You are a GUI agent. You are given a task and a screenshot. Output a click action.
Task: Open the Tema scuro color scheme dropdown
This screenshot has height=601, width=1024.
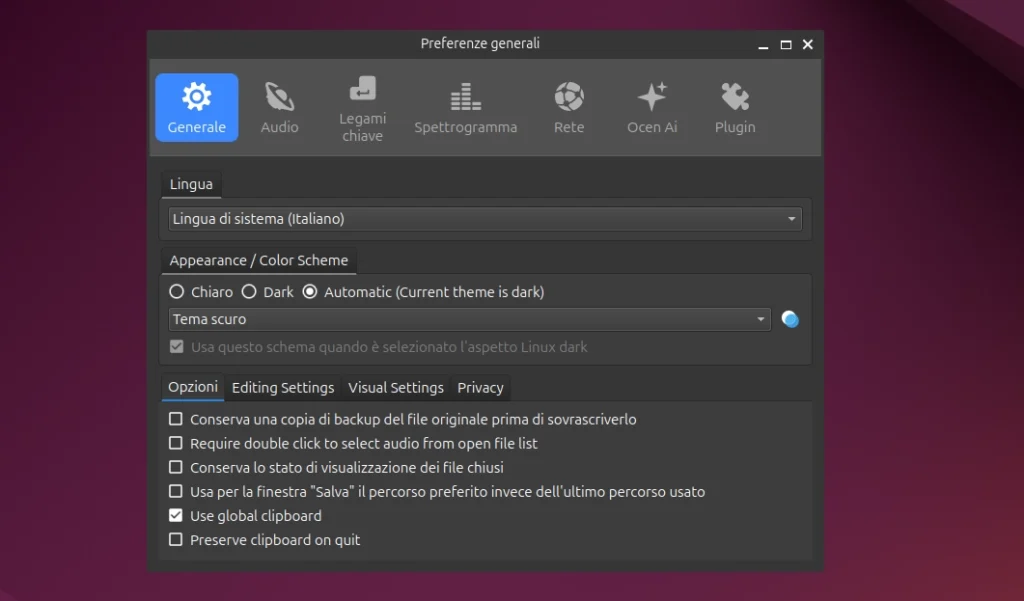click(x=469, y=319)
